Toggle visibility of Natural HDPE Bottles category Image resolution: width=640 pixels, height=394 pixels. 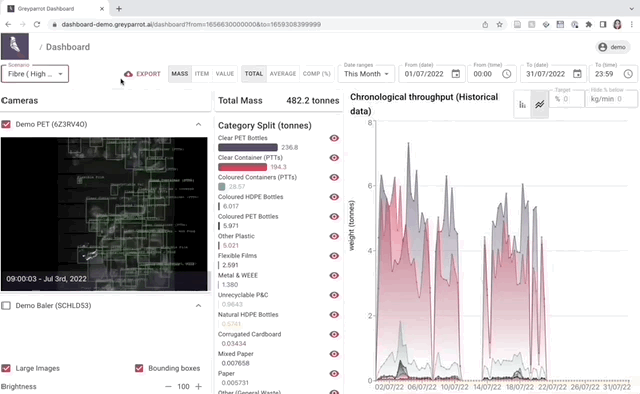click(x=334, y=314)
